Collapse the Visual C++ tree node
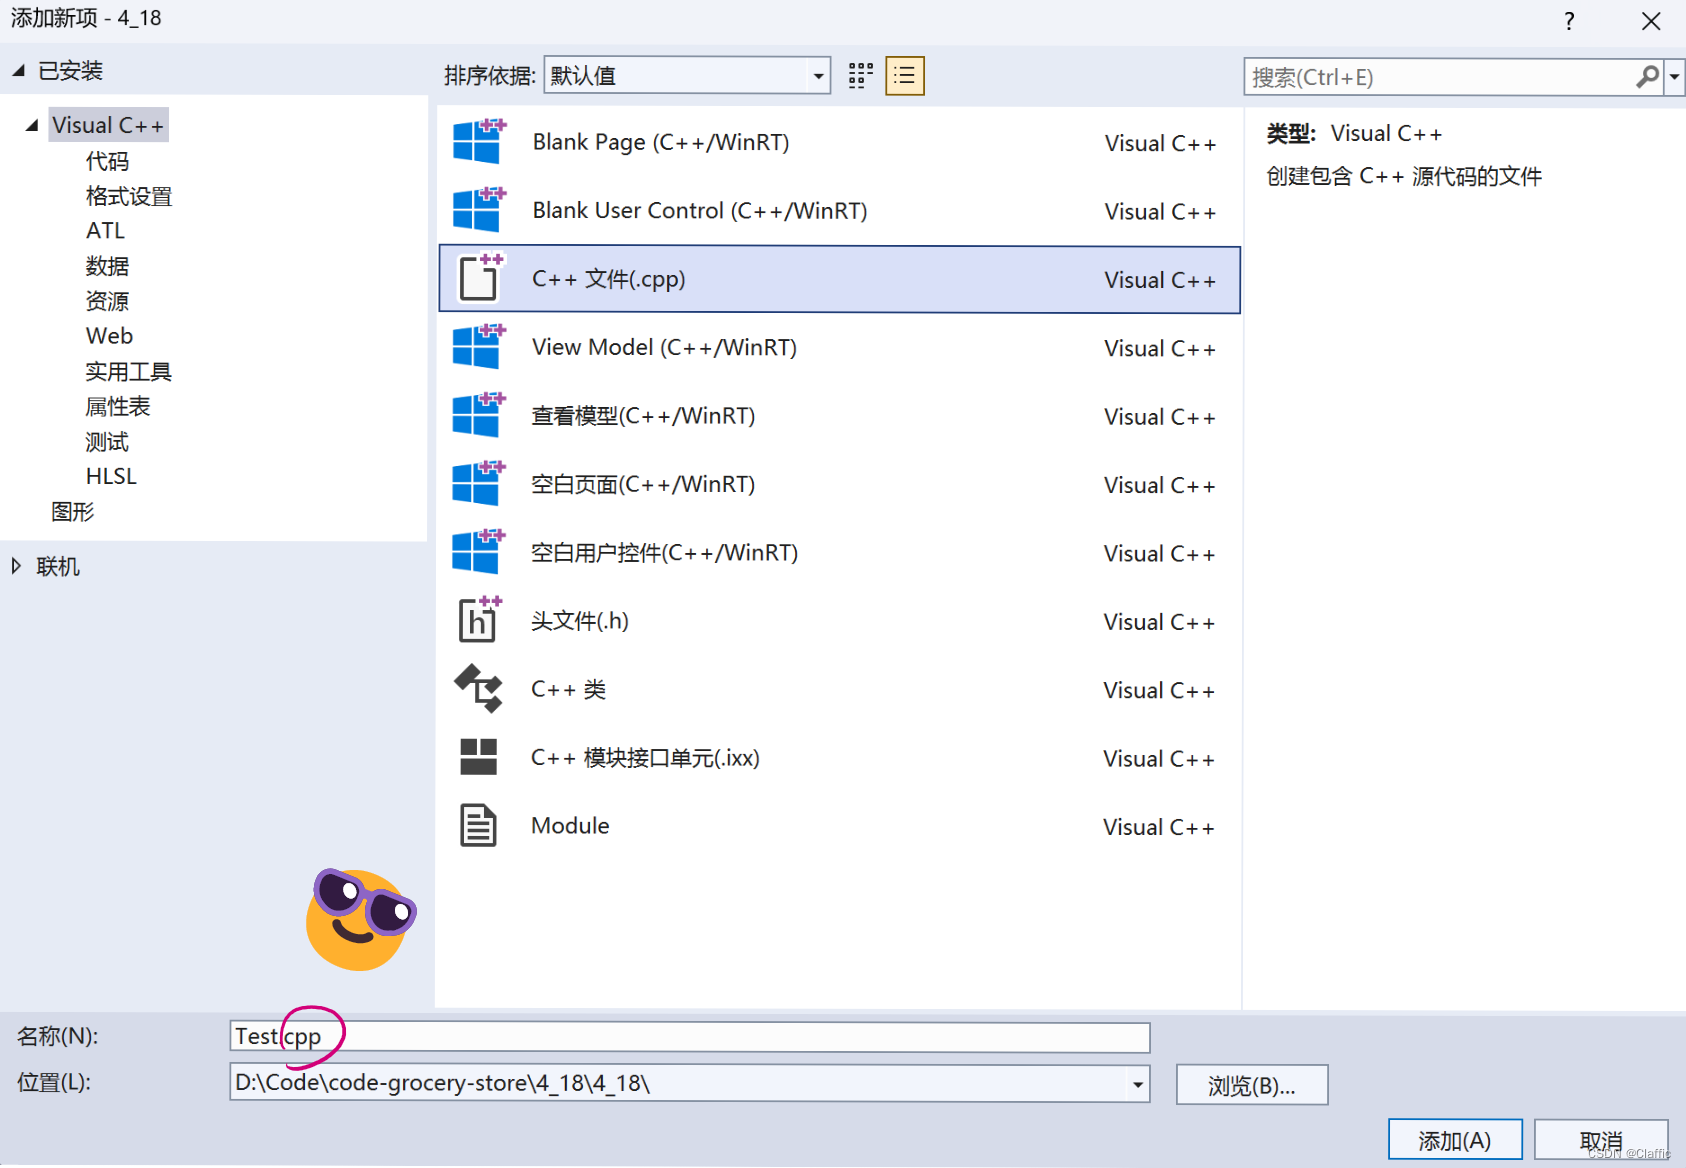 point(32,125)
